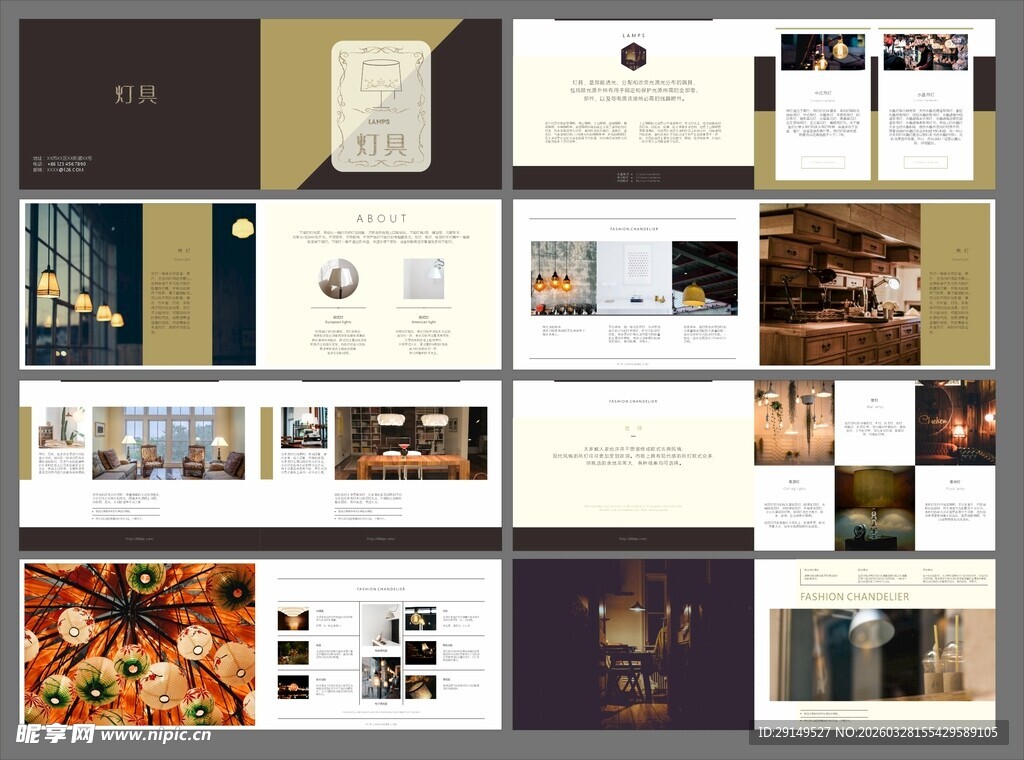Viewport: 1024px width, 760px height.
Task: Click the ABOUT heading
Action: 382,218
